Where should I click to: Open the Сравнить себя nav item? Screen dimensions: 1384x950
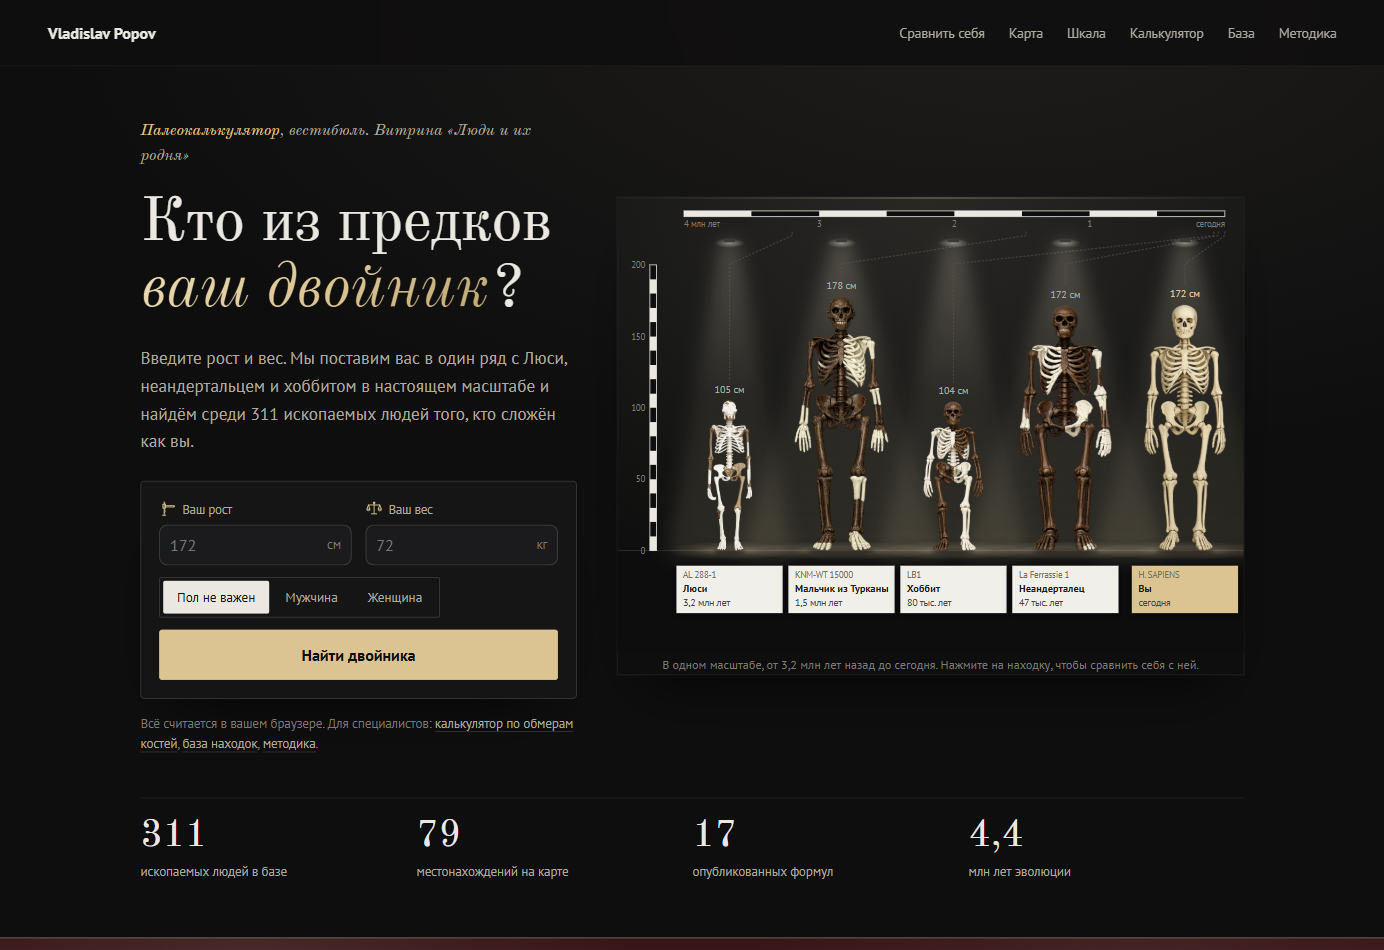tap(942, 33)
